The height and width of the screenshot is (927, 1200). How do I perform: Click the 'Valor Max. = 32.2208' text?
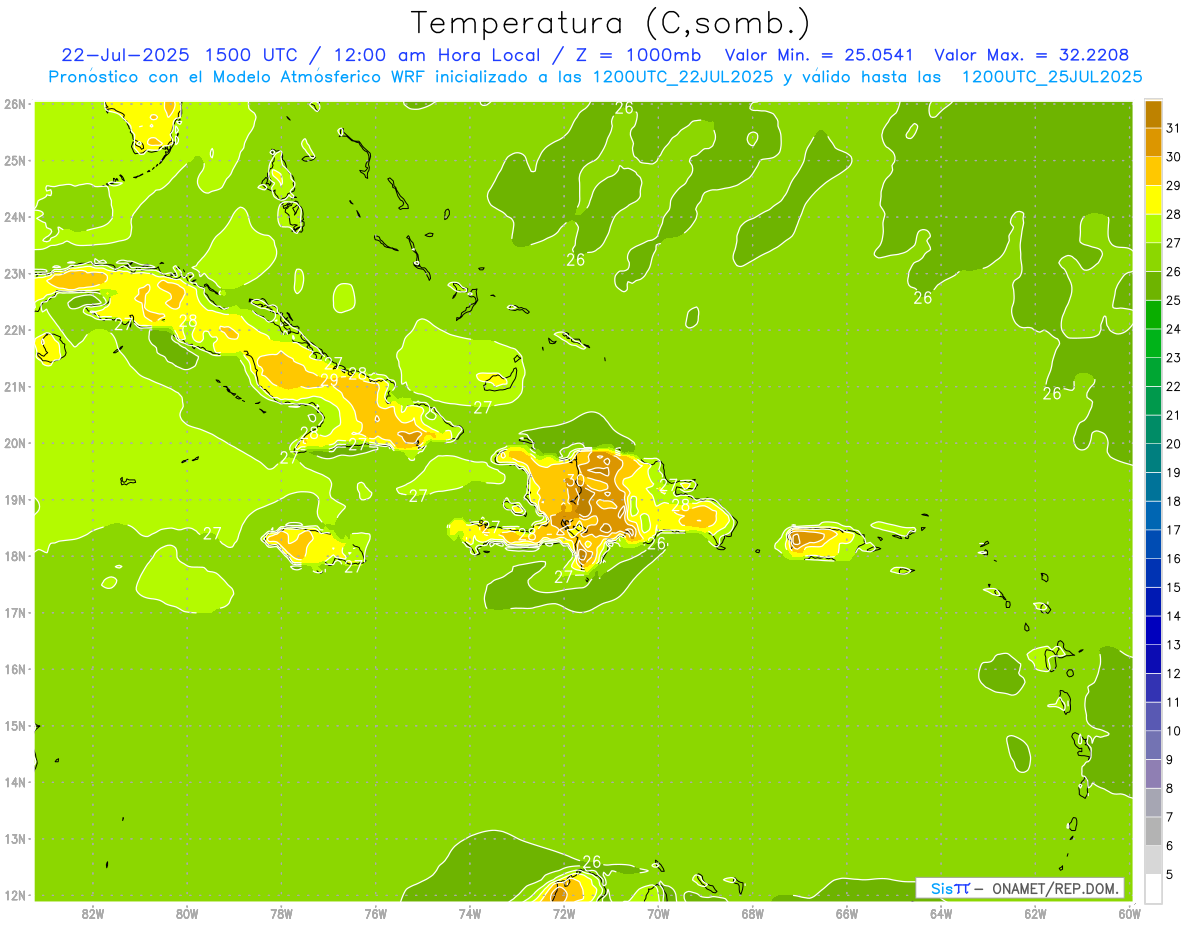click(1036, 55)
